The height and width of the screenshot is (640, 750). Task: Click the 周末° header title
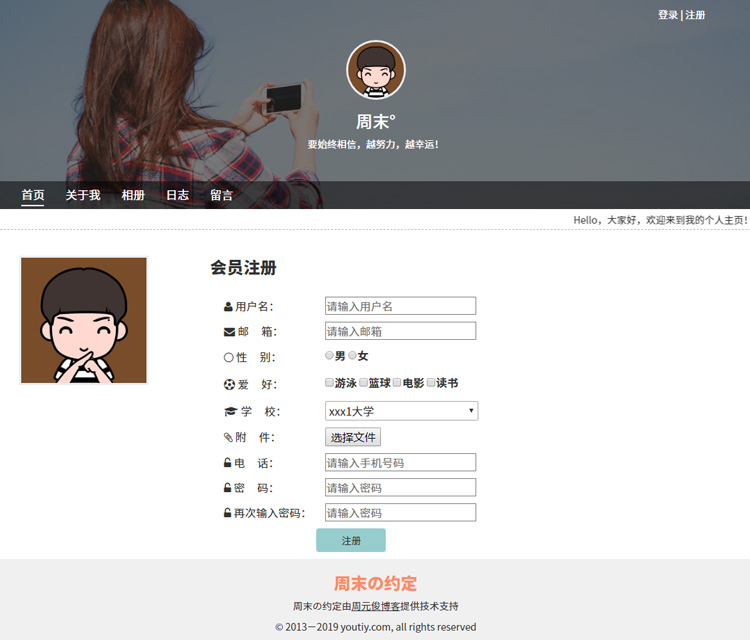click(375, 121)
